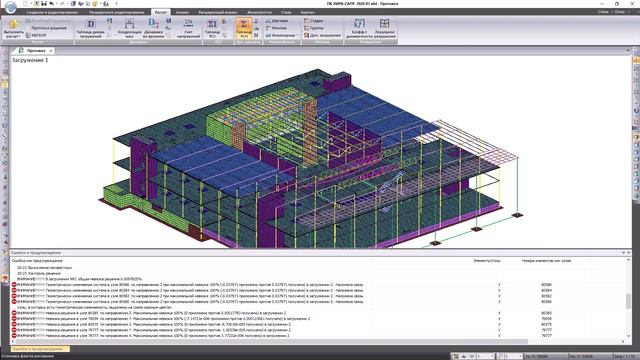Open Стадии in the ribbon

pos(314,20)
